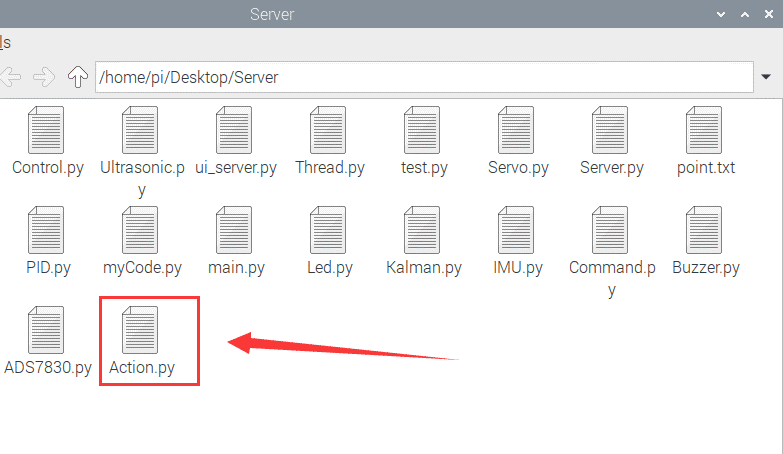Click the PID.py file name label

pyautogui.click(x=48, y=268)
